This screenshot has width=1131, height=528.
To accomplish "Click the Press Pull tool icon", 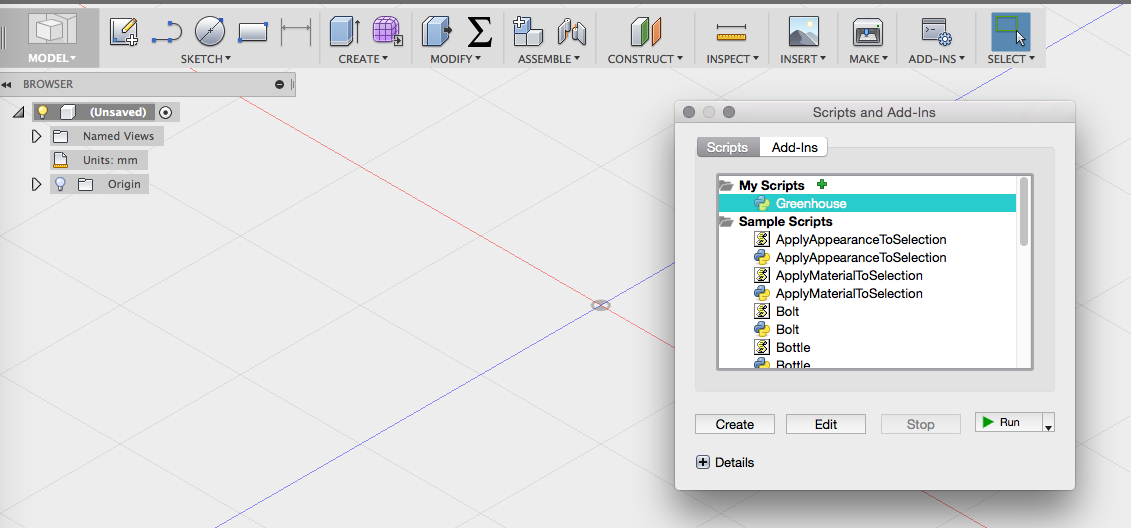I will pyautogui.click(x=436, y=32).
